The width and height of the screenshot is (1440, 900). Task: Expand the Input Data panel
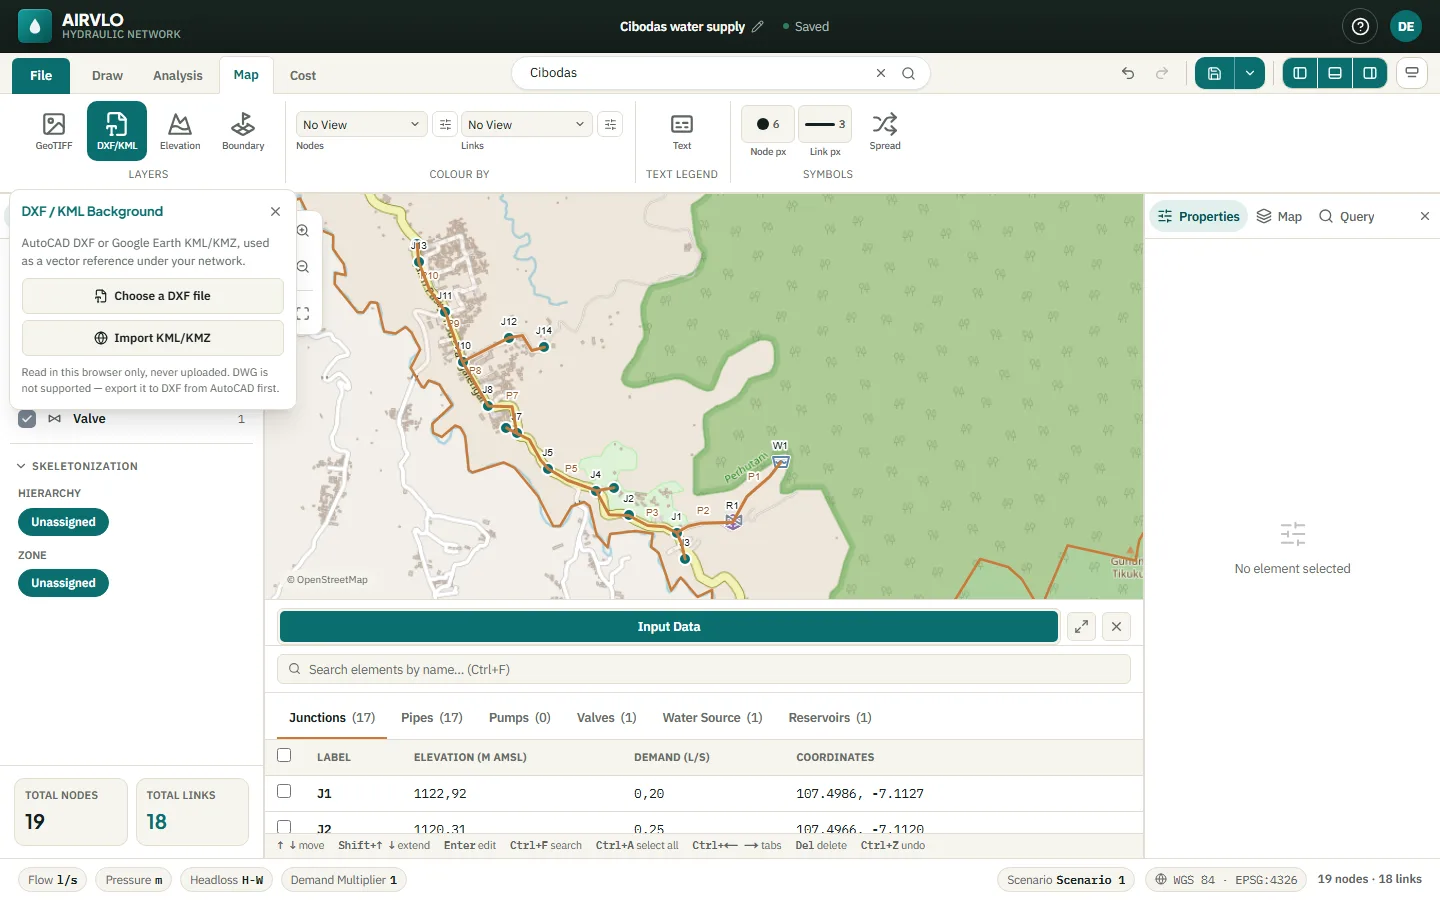coord(1081,627)
